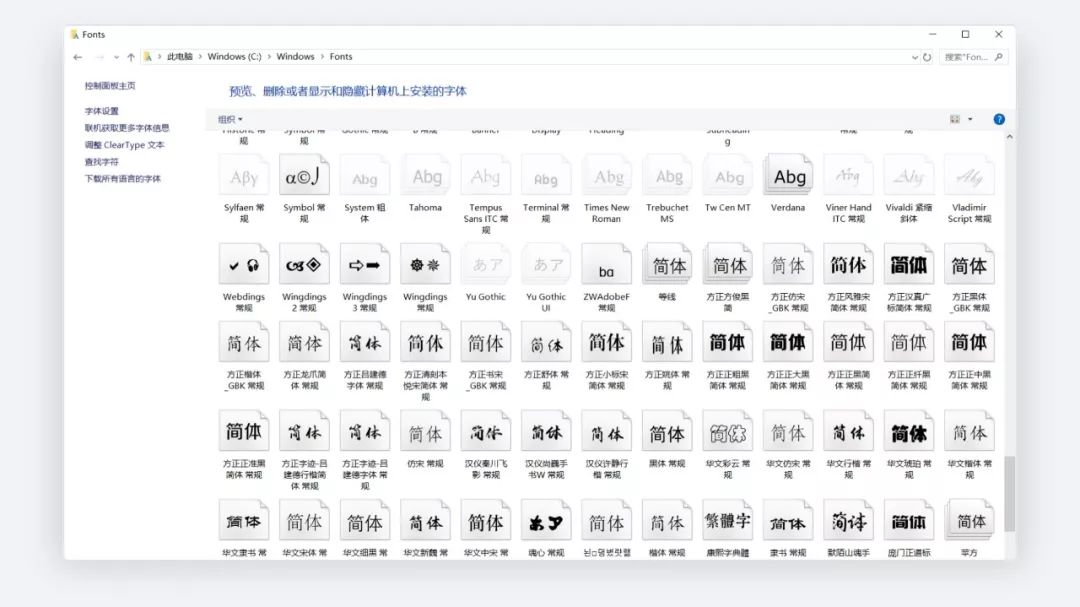
Task: Open recent locations dropdown arrow
Action: point(116,57)
